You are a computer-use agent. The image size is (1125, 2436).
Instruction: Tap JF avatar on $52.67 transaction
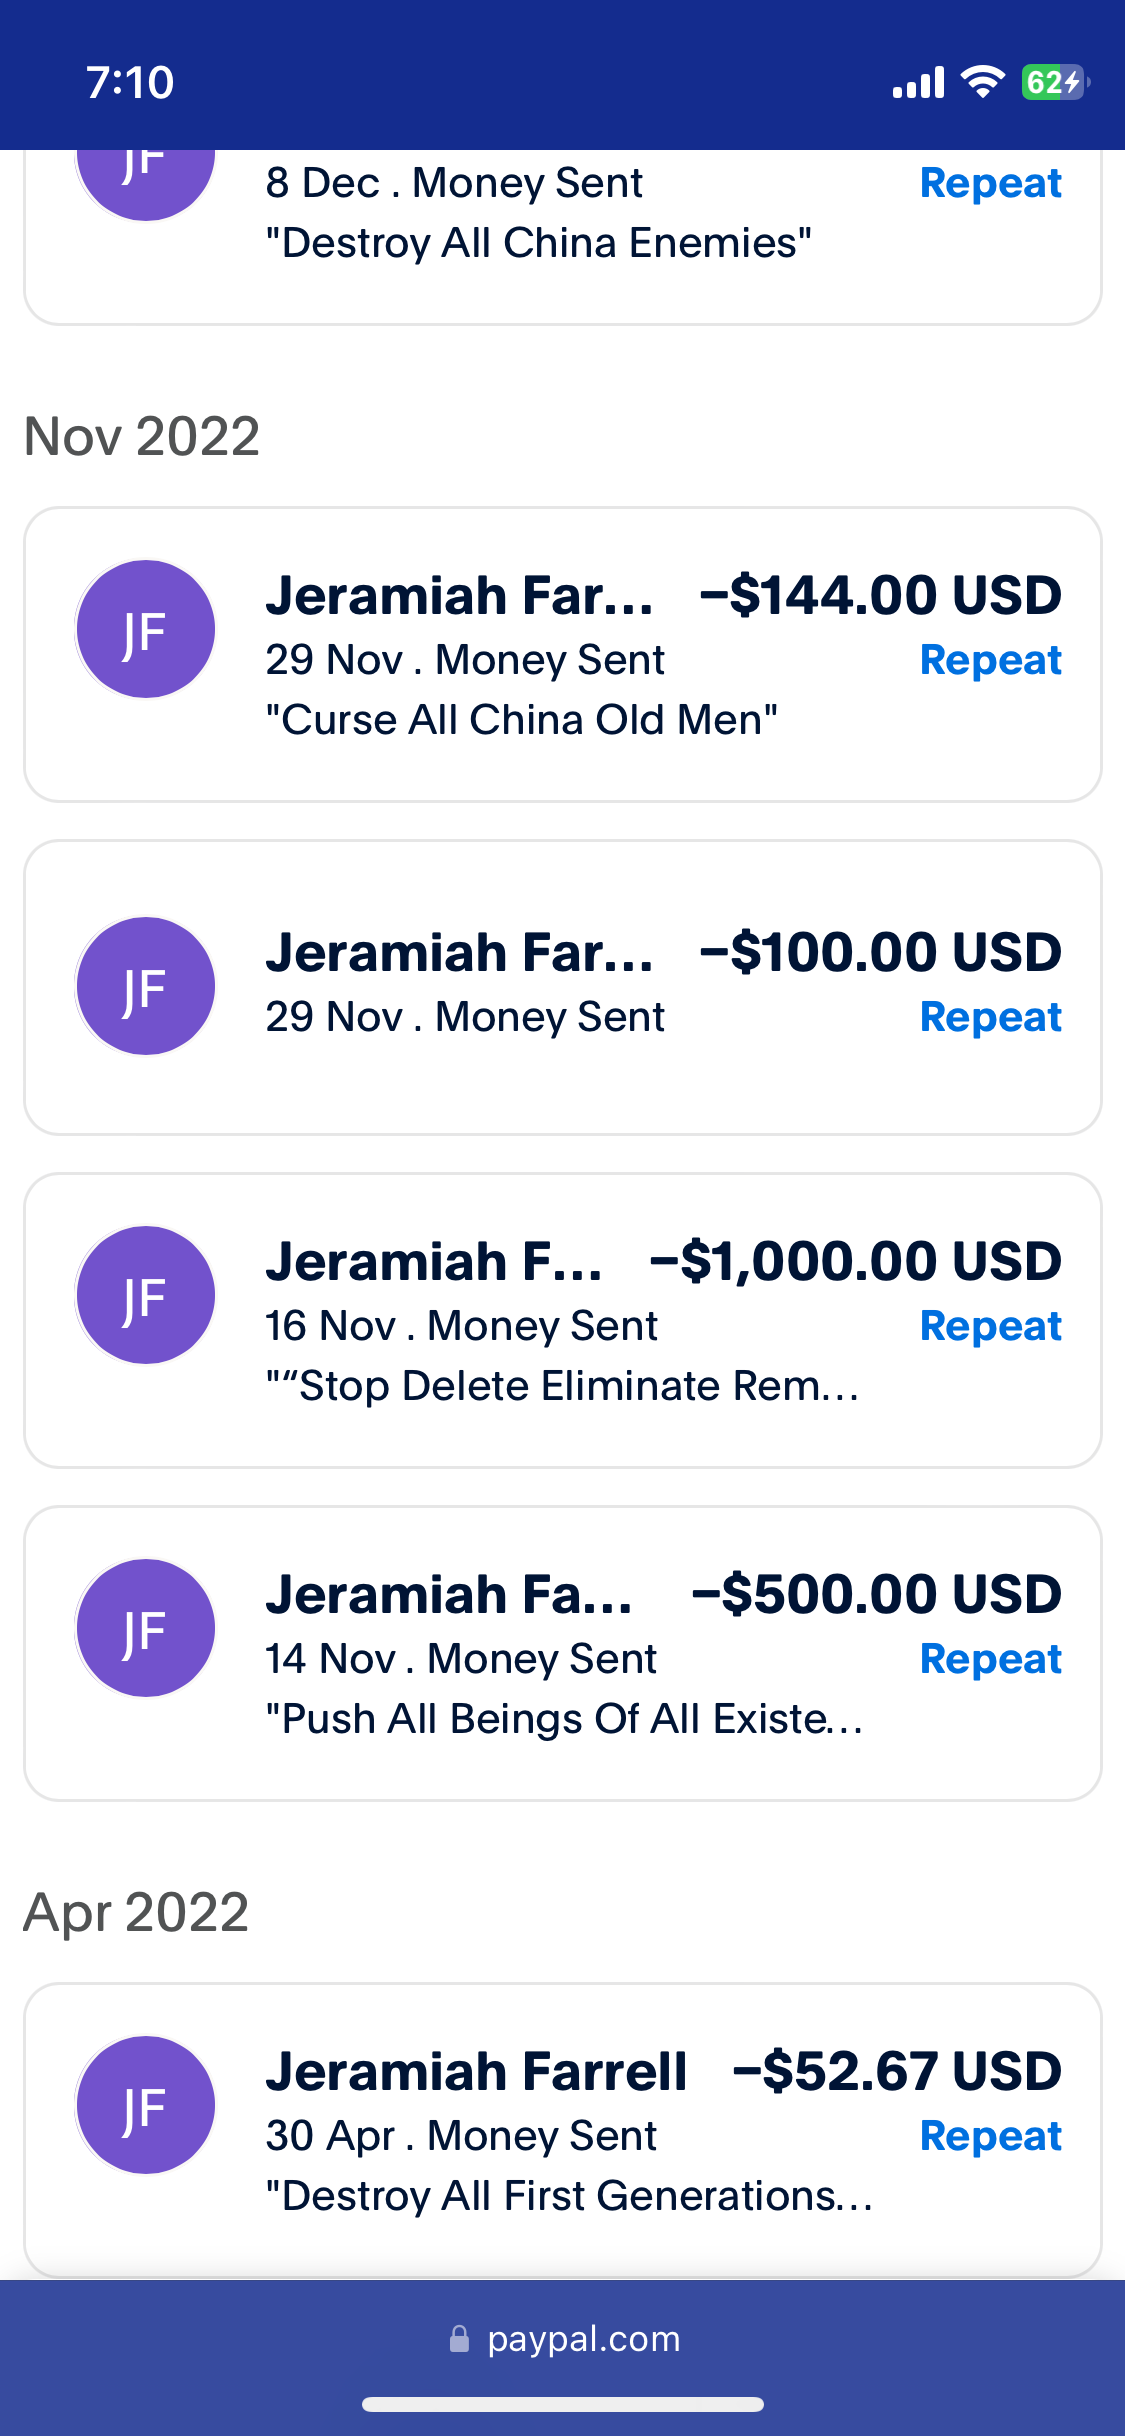[146, 2105]
